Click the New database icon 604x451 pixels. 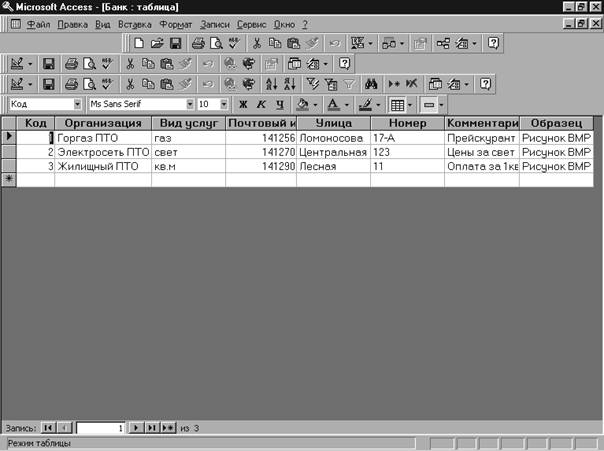pyautogui.click(x=139, y=43)
